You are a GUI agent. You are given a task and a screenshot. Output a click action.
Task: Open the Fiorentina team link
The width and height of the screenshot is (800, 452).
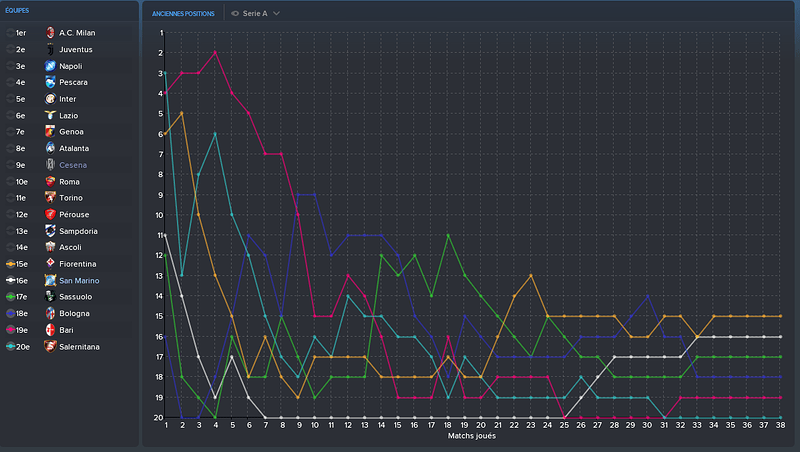pyautogui.click(x=78, y=264)
